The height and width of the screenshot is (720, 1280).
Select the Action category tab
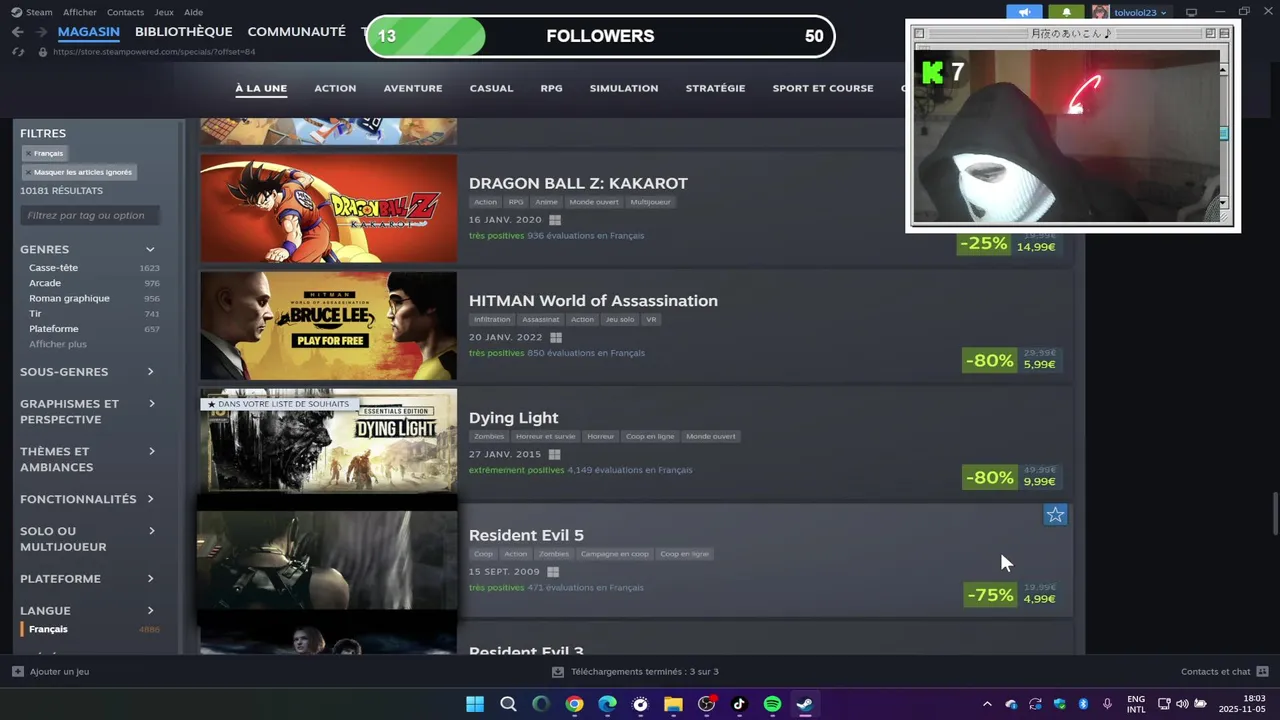tap(335, 88)
